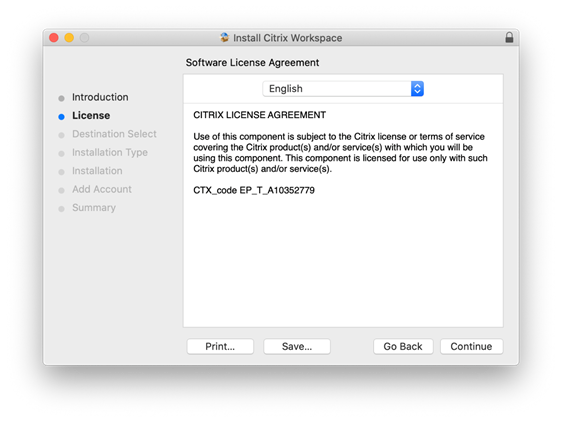Click Save... to save the license
The height and width of the screenshot is (422, 562).
(297, 346)
